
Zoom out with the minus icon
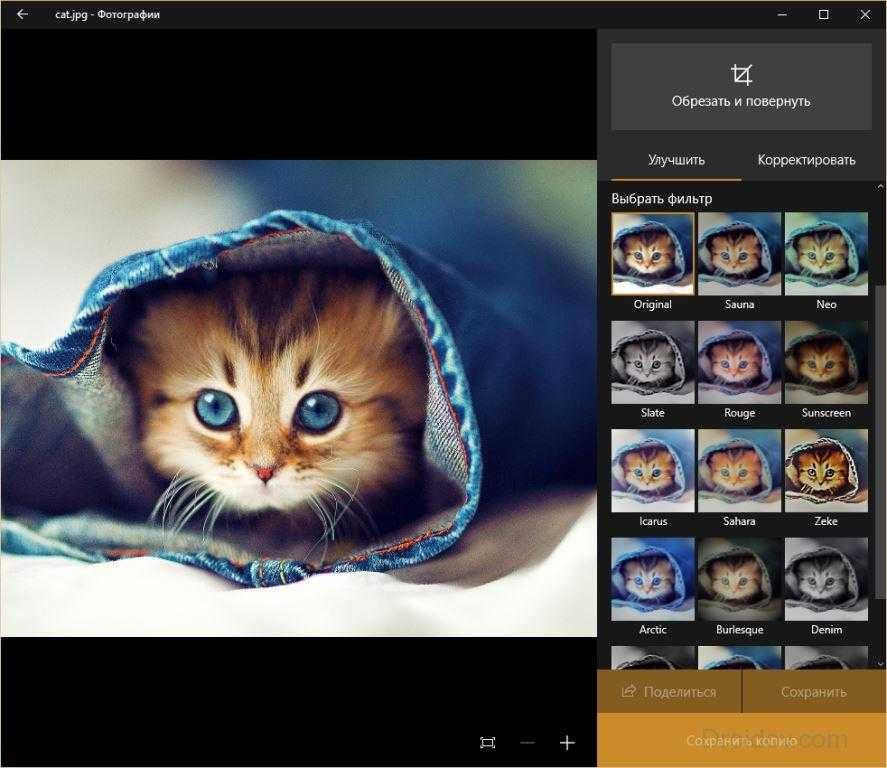(528, 742)
